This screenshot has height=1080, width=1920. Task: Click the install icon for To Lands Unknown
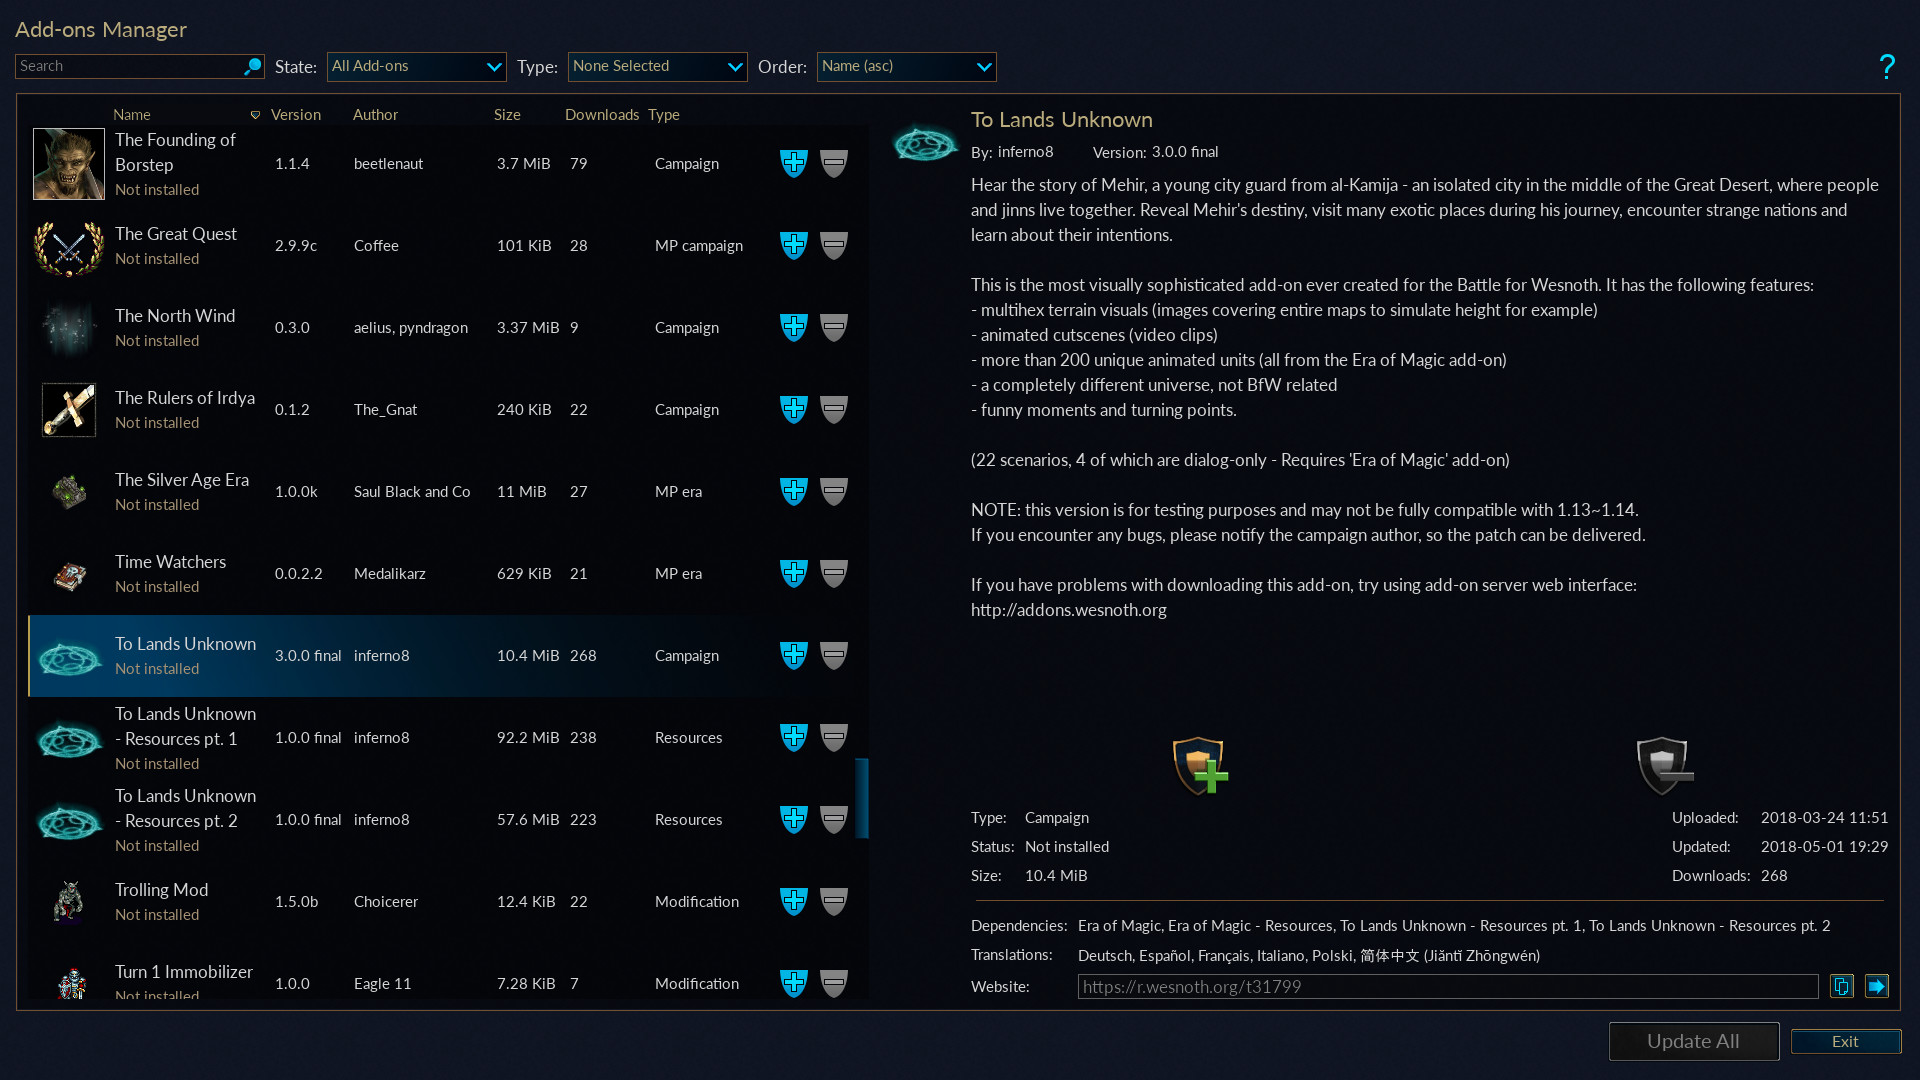point(794,654)
